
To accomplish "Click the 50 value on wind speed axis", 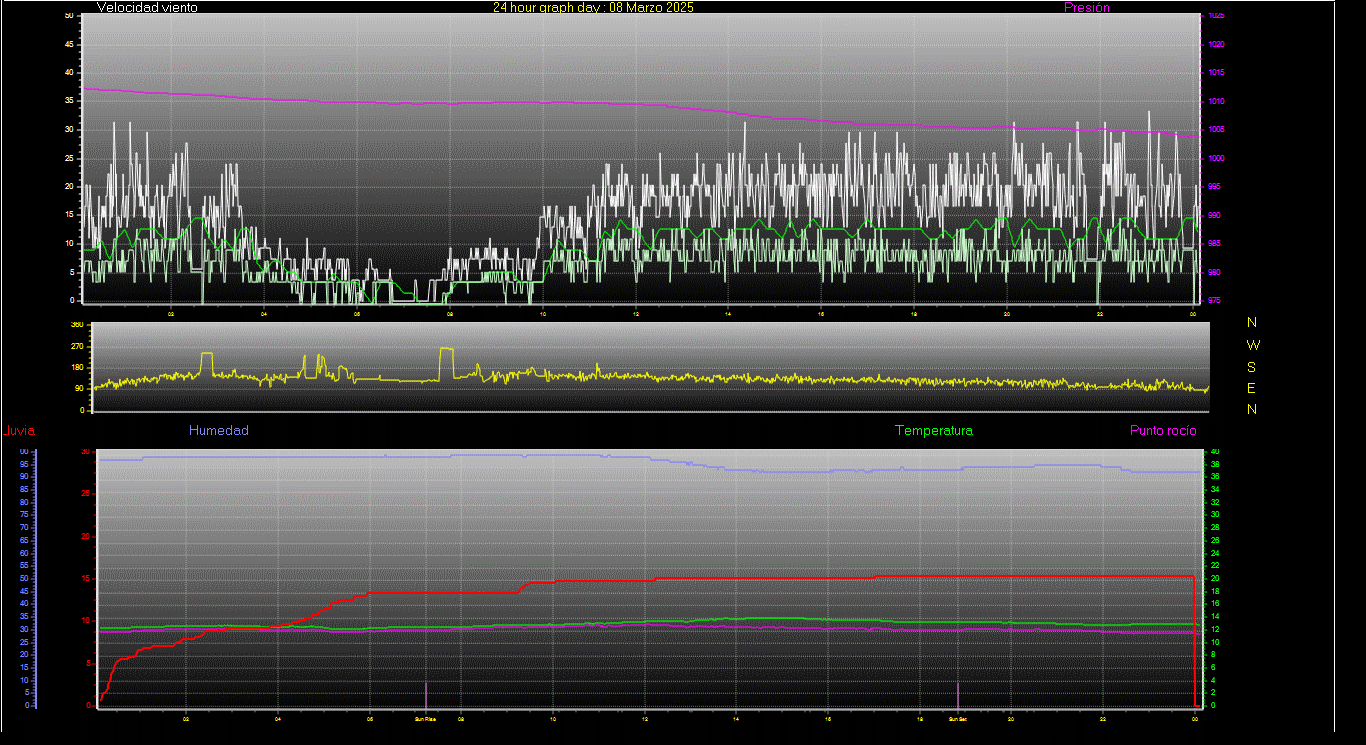I will coord(69,16).
